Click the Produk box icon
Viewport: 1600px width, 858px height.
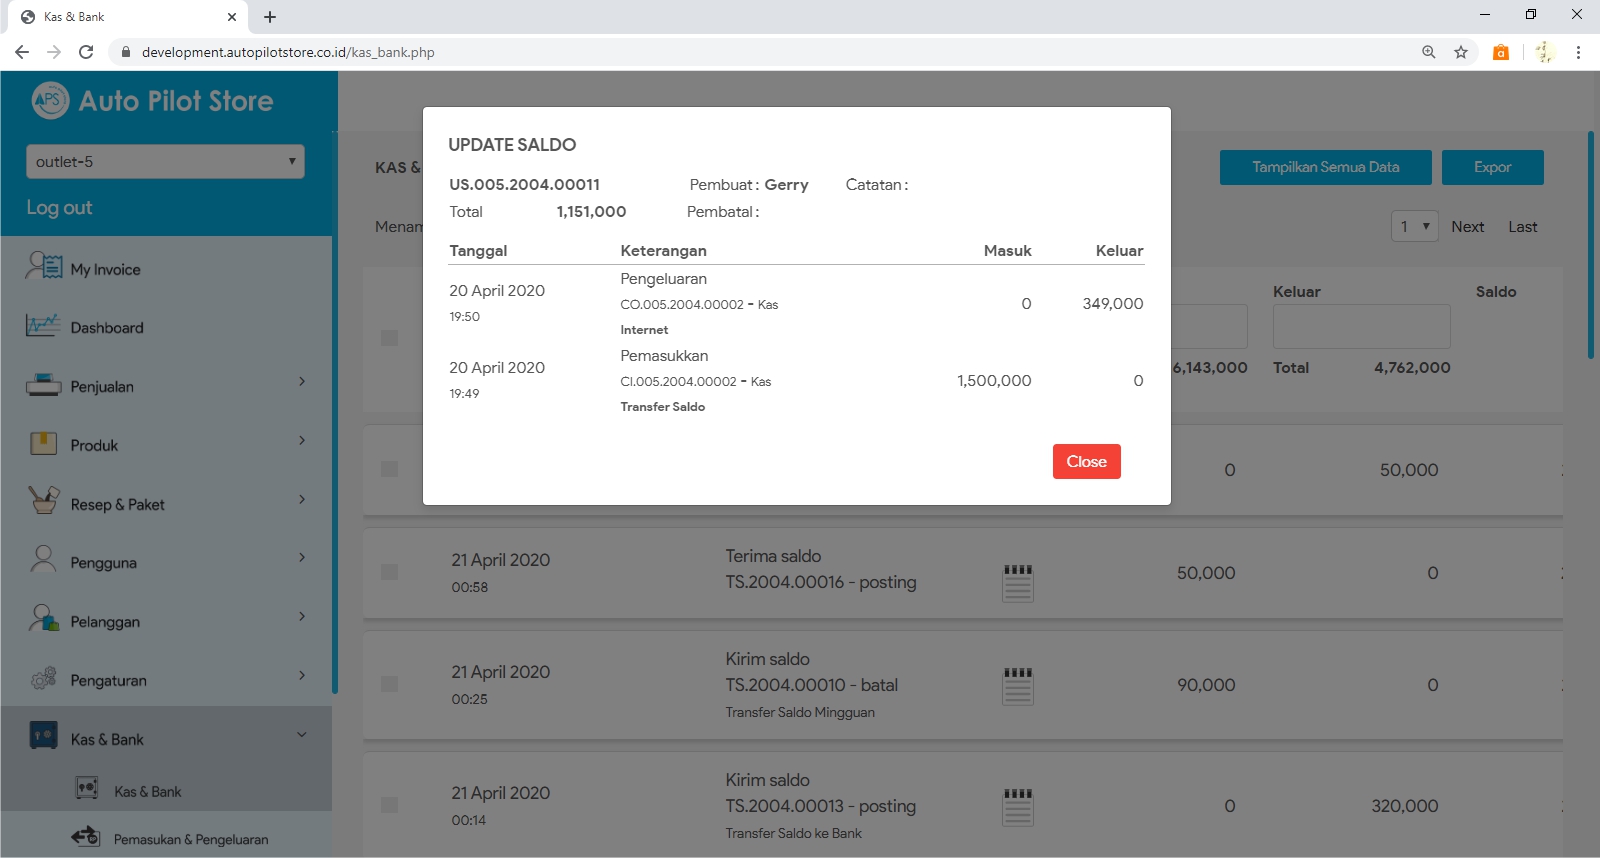click(43, 444)
